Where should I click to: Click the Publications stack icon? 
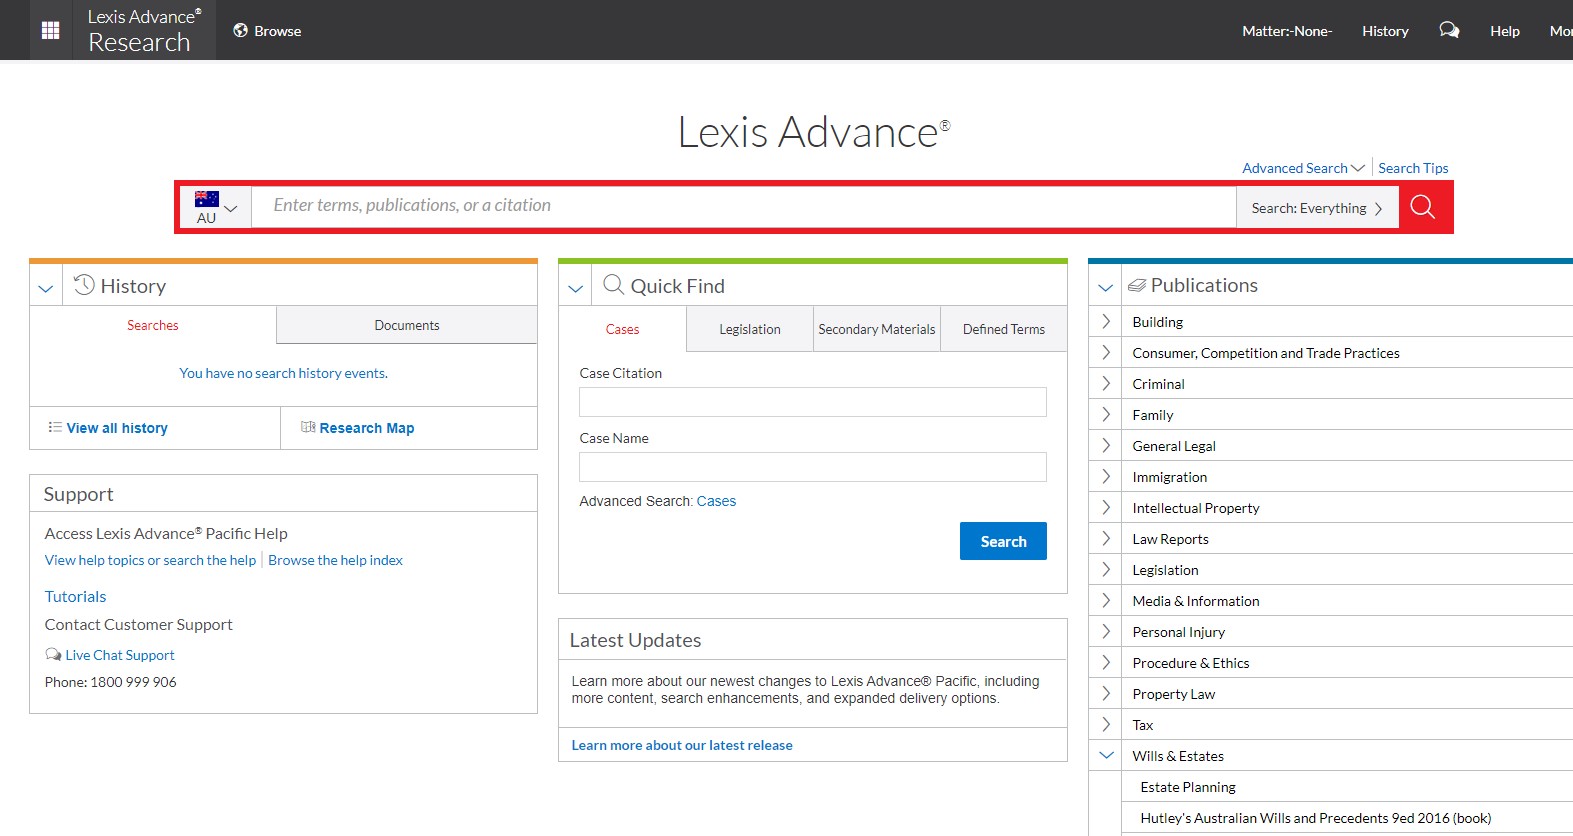click(1137, 285)
